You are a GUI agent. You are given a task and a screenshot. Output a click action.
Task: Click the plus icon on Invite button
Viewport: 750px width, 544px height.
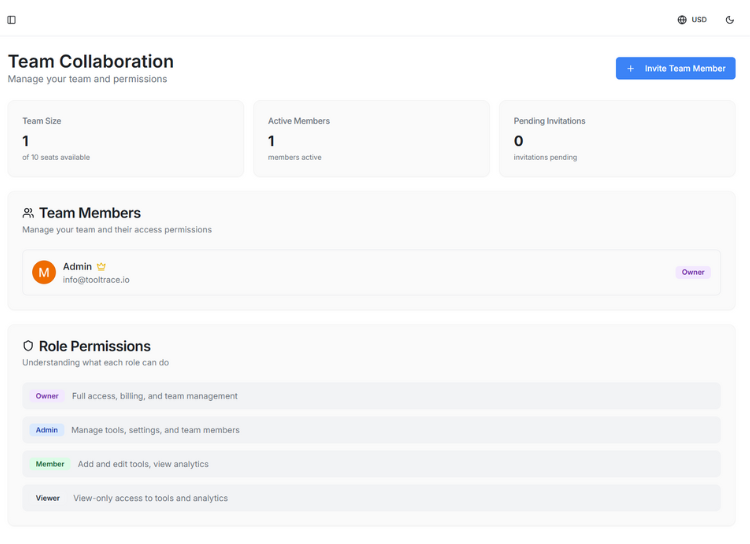click(631, 68)
